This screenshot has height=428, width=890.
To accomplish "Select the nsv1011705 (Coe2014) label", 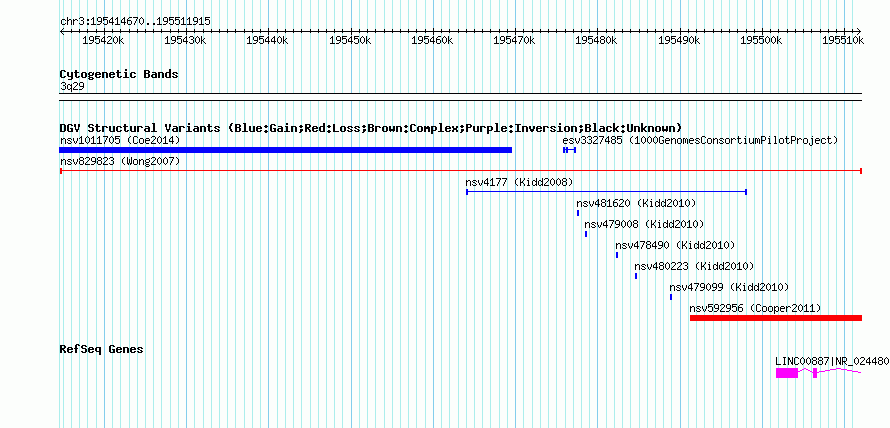I will pos(120,140).
